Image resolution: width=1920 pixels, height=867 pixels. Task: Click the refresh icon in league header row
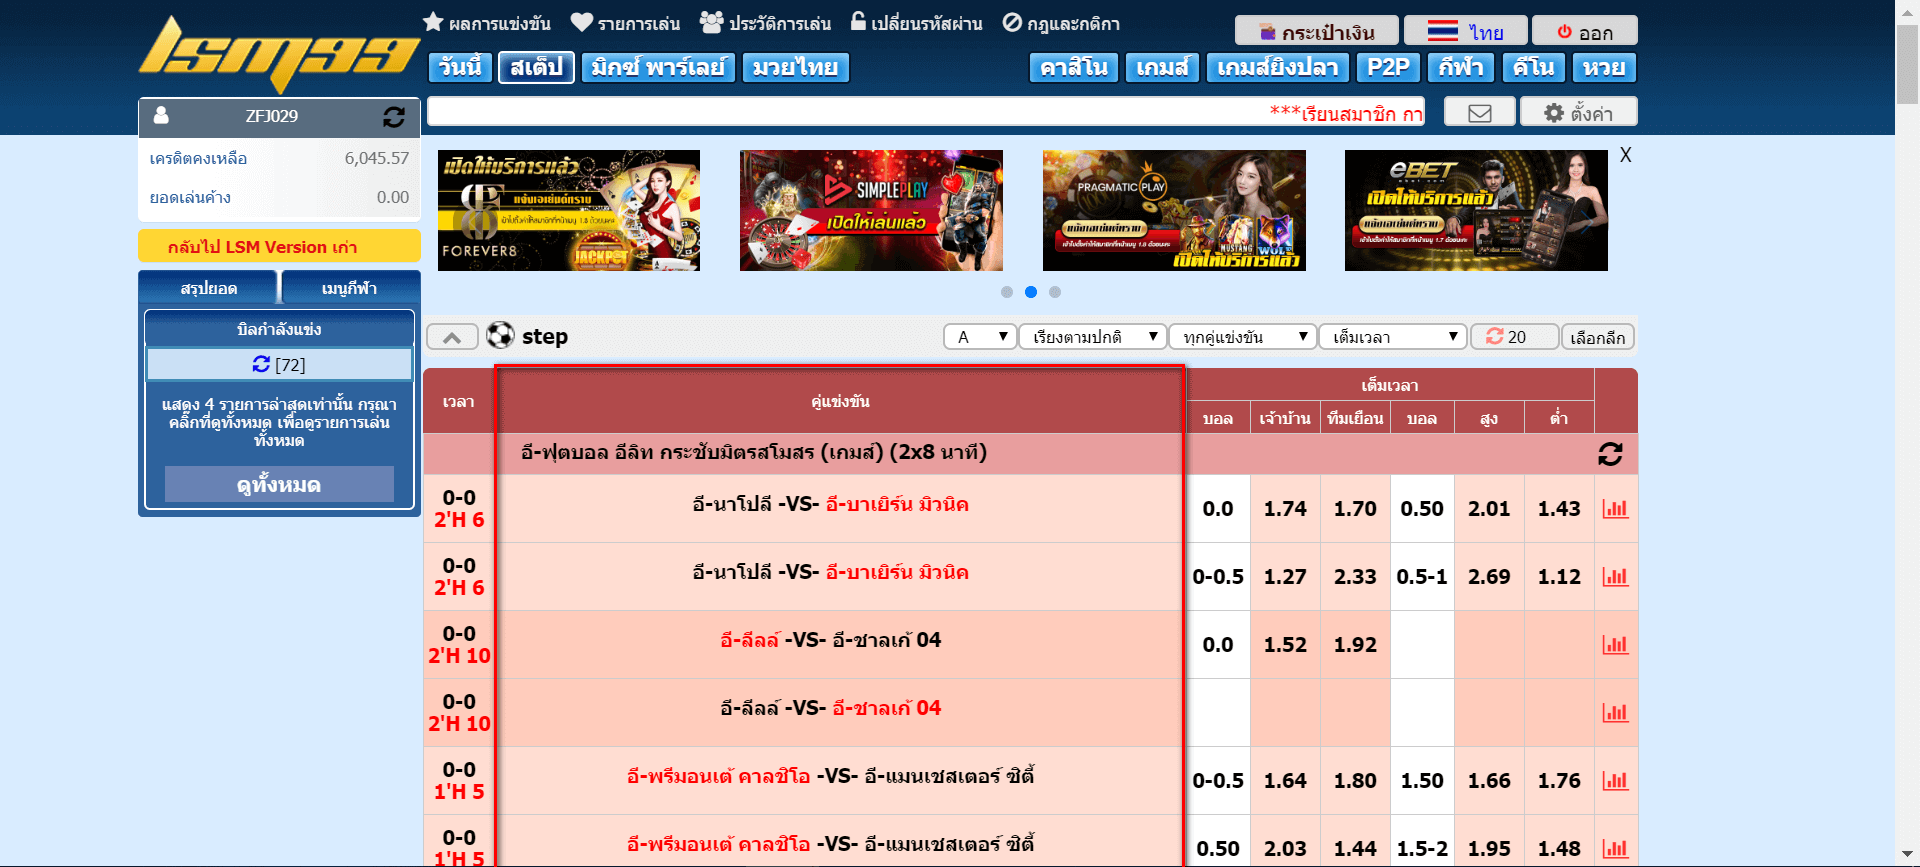click(x=1610, y=454)
